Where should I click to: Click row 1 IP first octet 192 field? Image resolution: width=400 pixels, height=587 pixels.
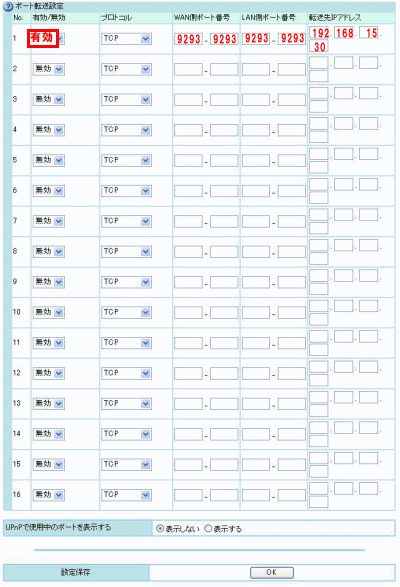(x=319, y=33)
